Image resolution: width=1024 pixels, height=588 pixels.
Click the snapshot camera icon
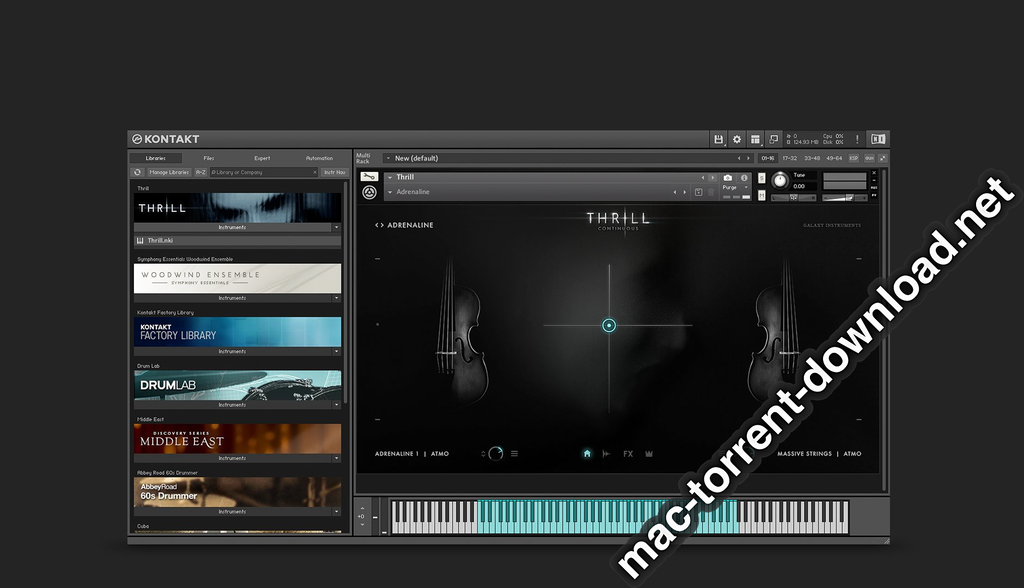point(728,178)
